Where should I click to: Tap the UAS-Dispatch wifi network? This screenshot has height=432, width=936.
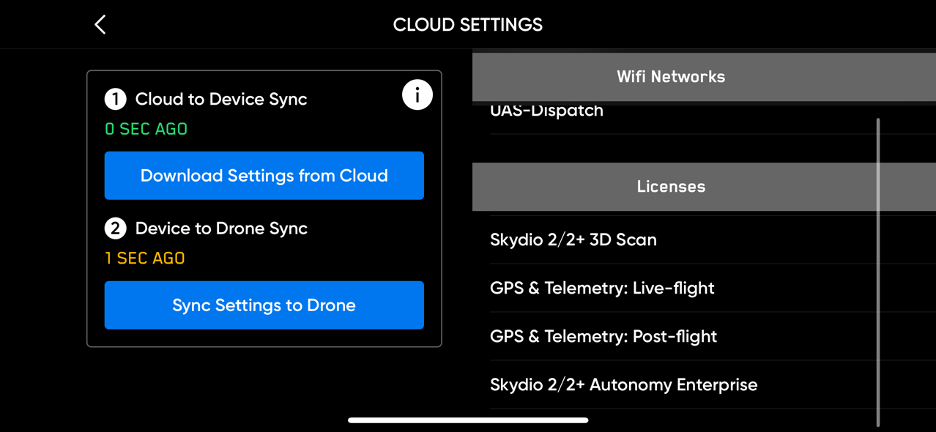tap(547, 111)
